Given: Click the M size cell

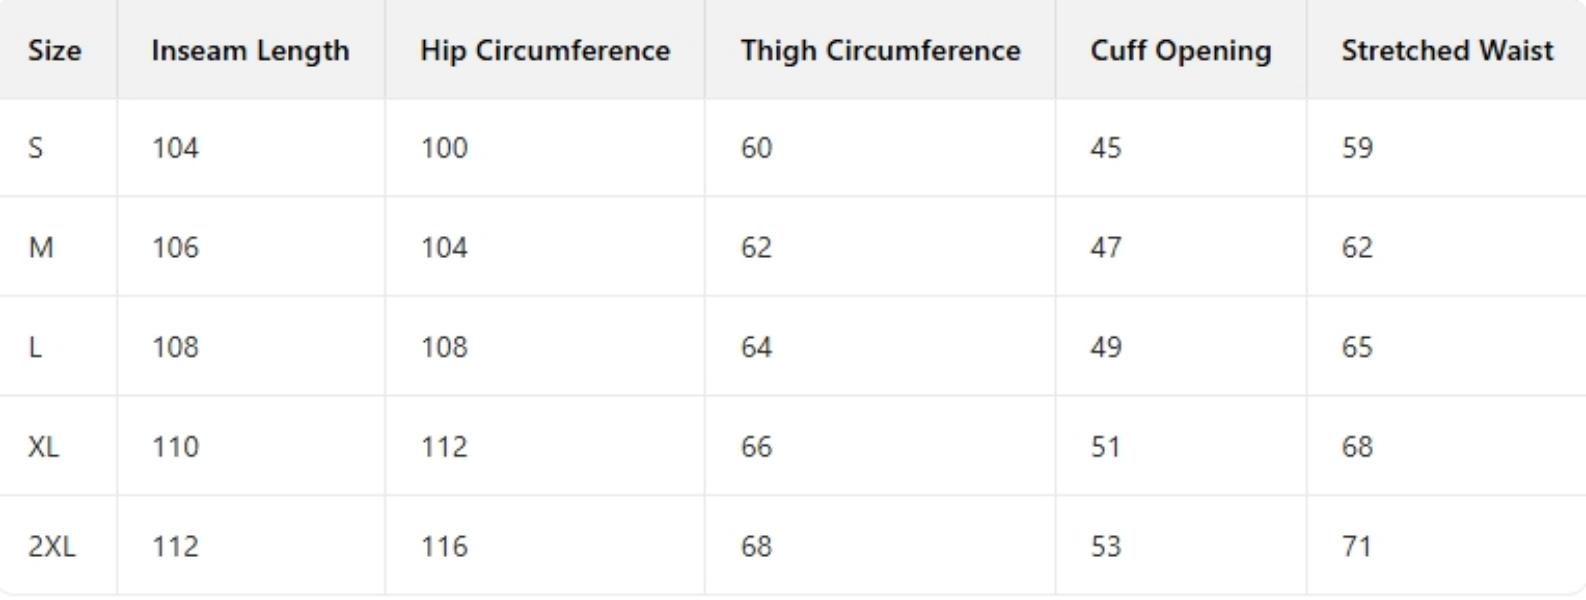Looking at the screenshot, I should [41, 247].
